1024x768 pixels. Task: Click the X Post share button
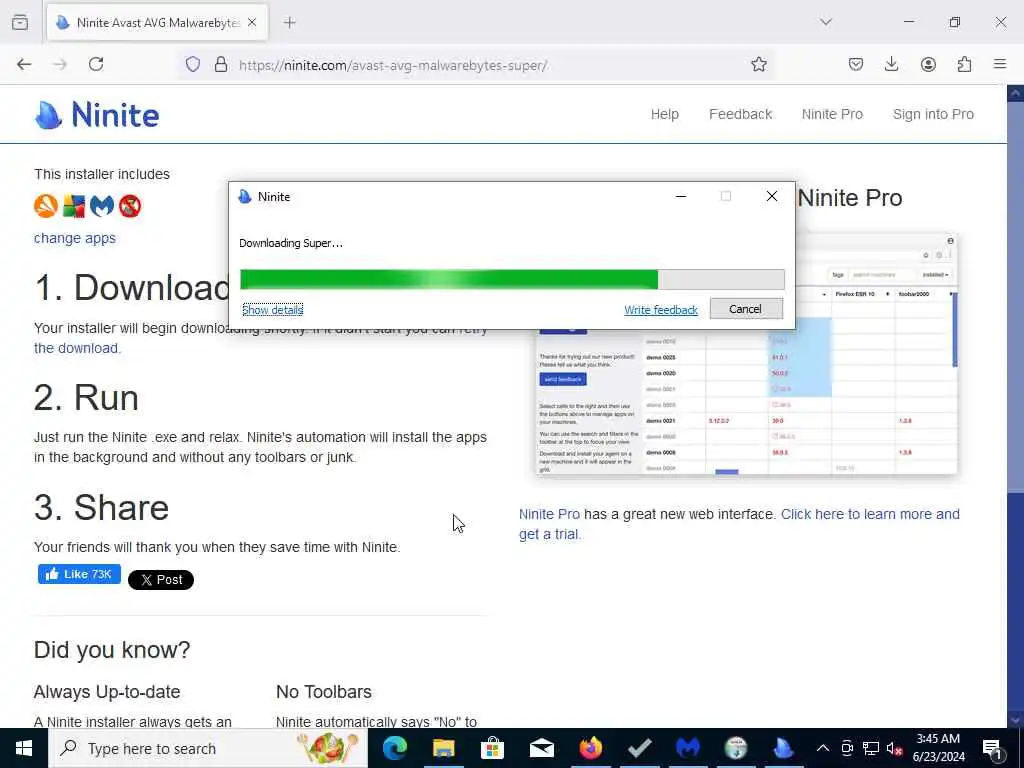(x=161, y=580)
